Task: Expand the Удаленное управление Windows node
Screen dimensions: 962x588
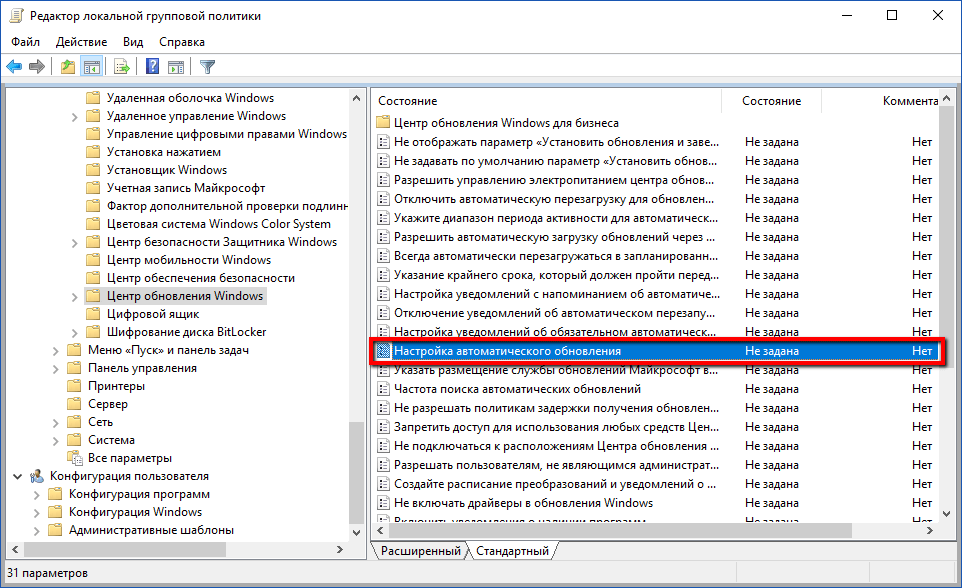Action: tap(74, 117)
